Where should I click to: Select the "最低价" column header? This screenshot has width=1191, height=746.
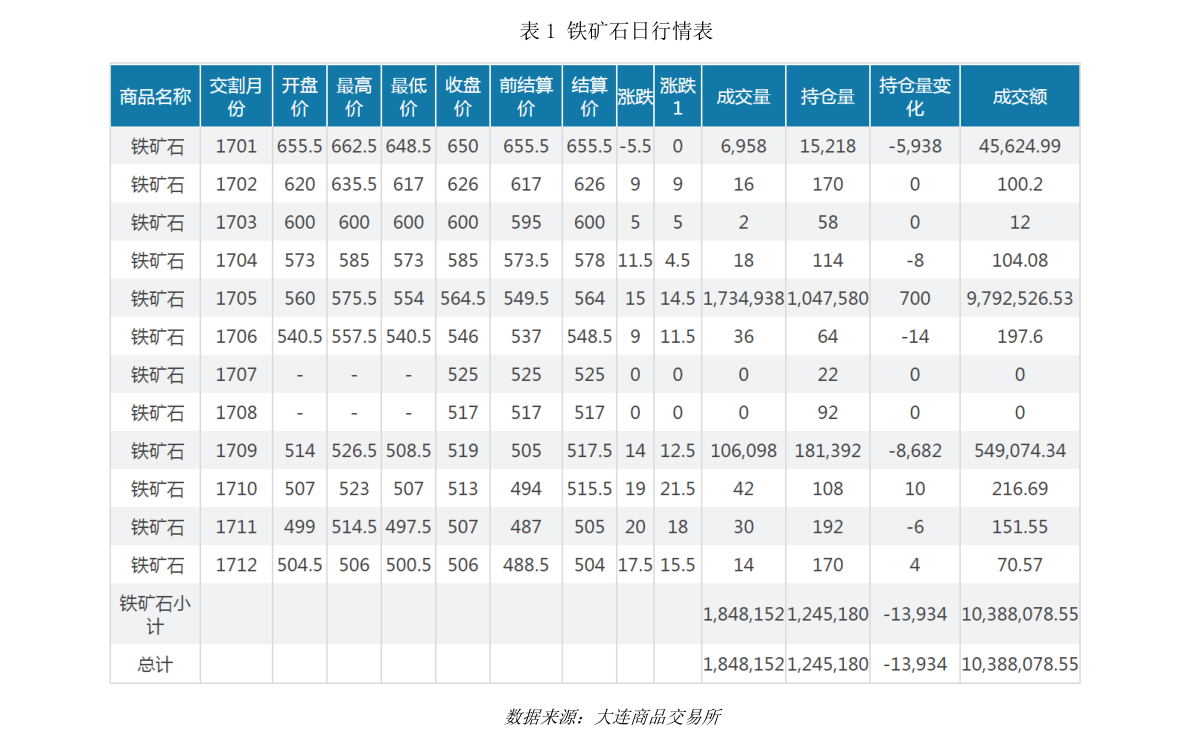coord(409,96)
